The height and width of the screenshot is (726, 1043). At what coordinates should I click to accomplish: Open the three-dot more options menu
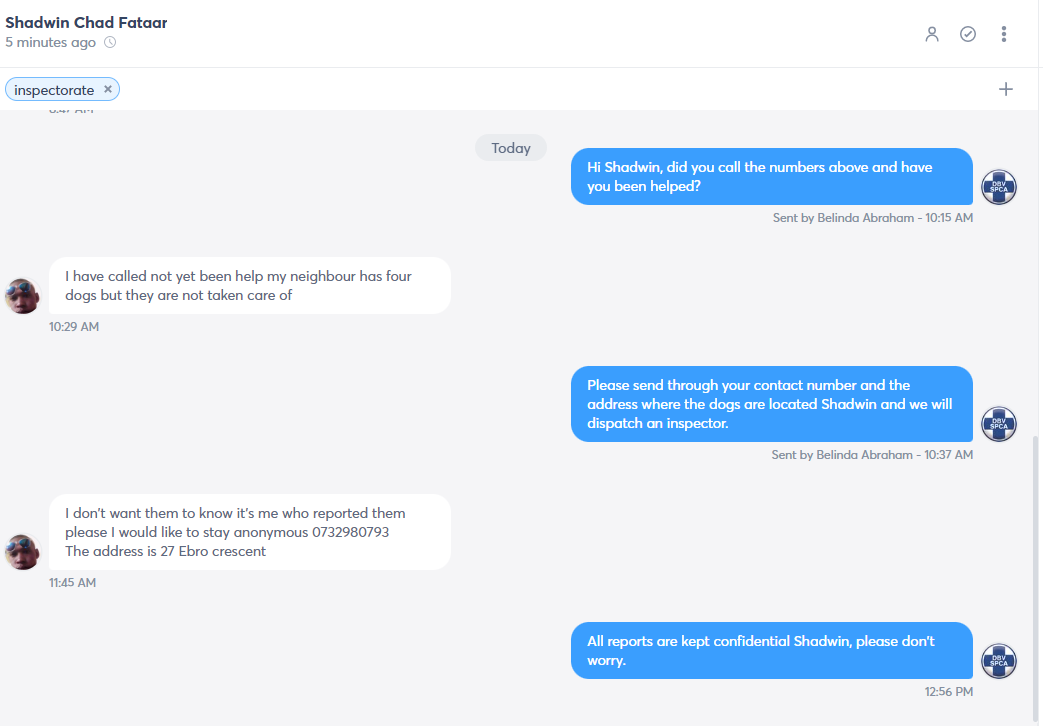pos(1004,34)
